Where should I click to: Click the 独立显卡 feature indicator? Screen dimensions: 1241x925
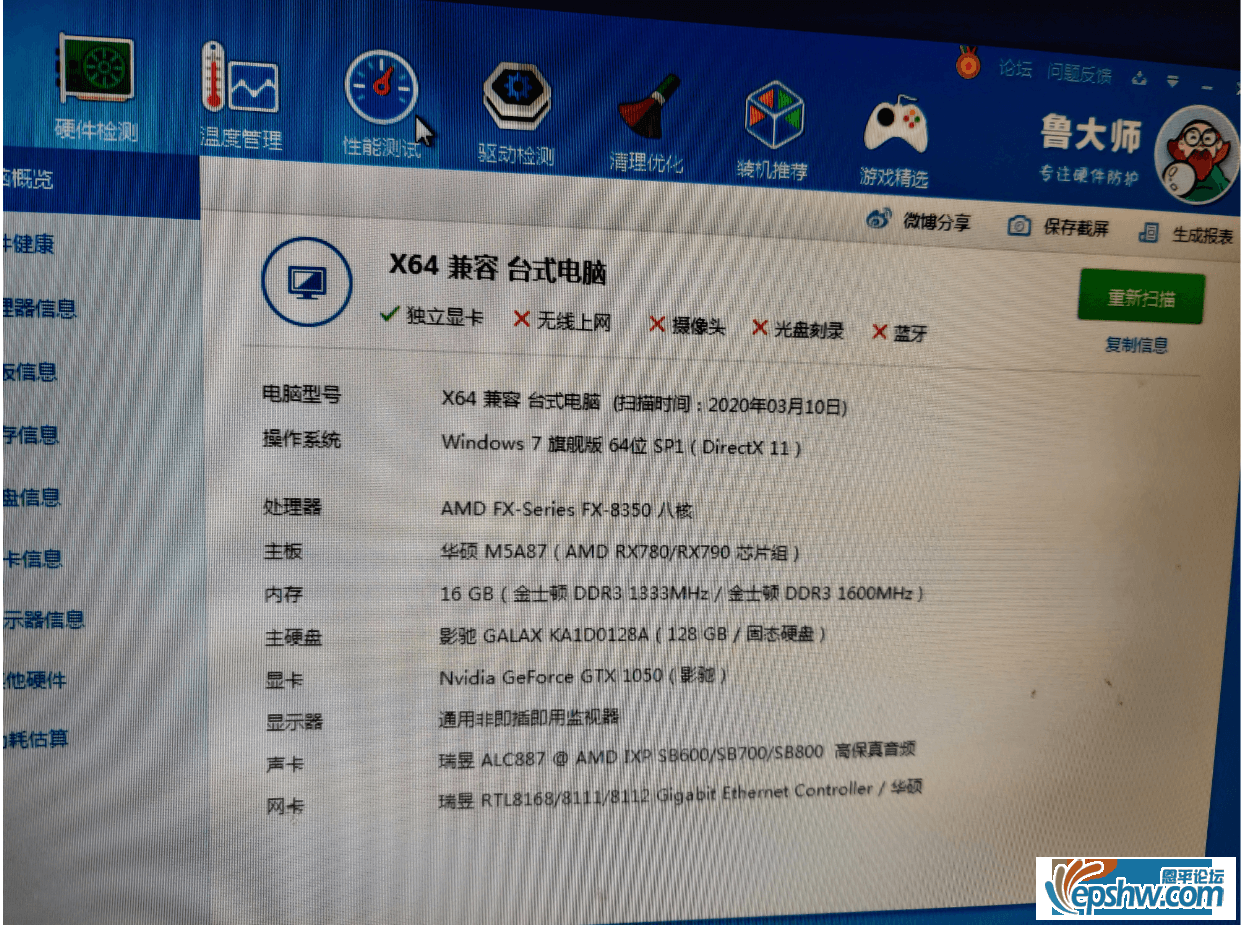coord(432,316)
